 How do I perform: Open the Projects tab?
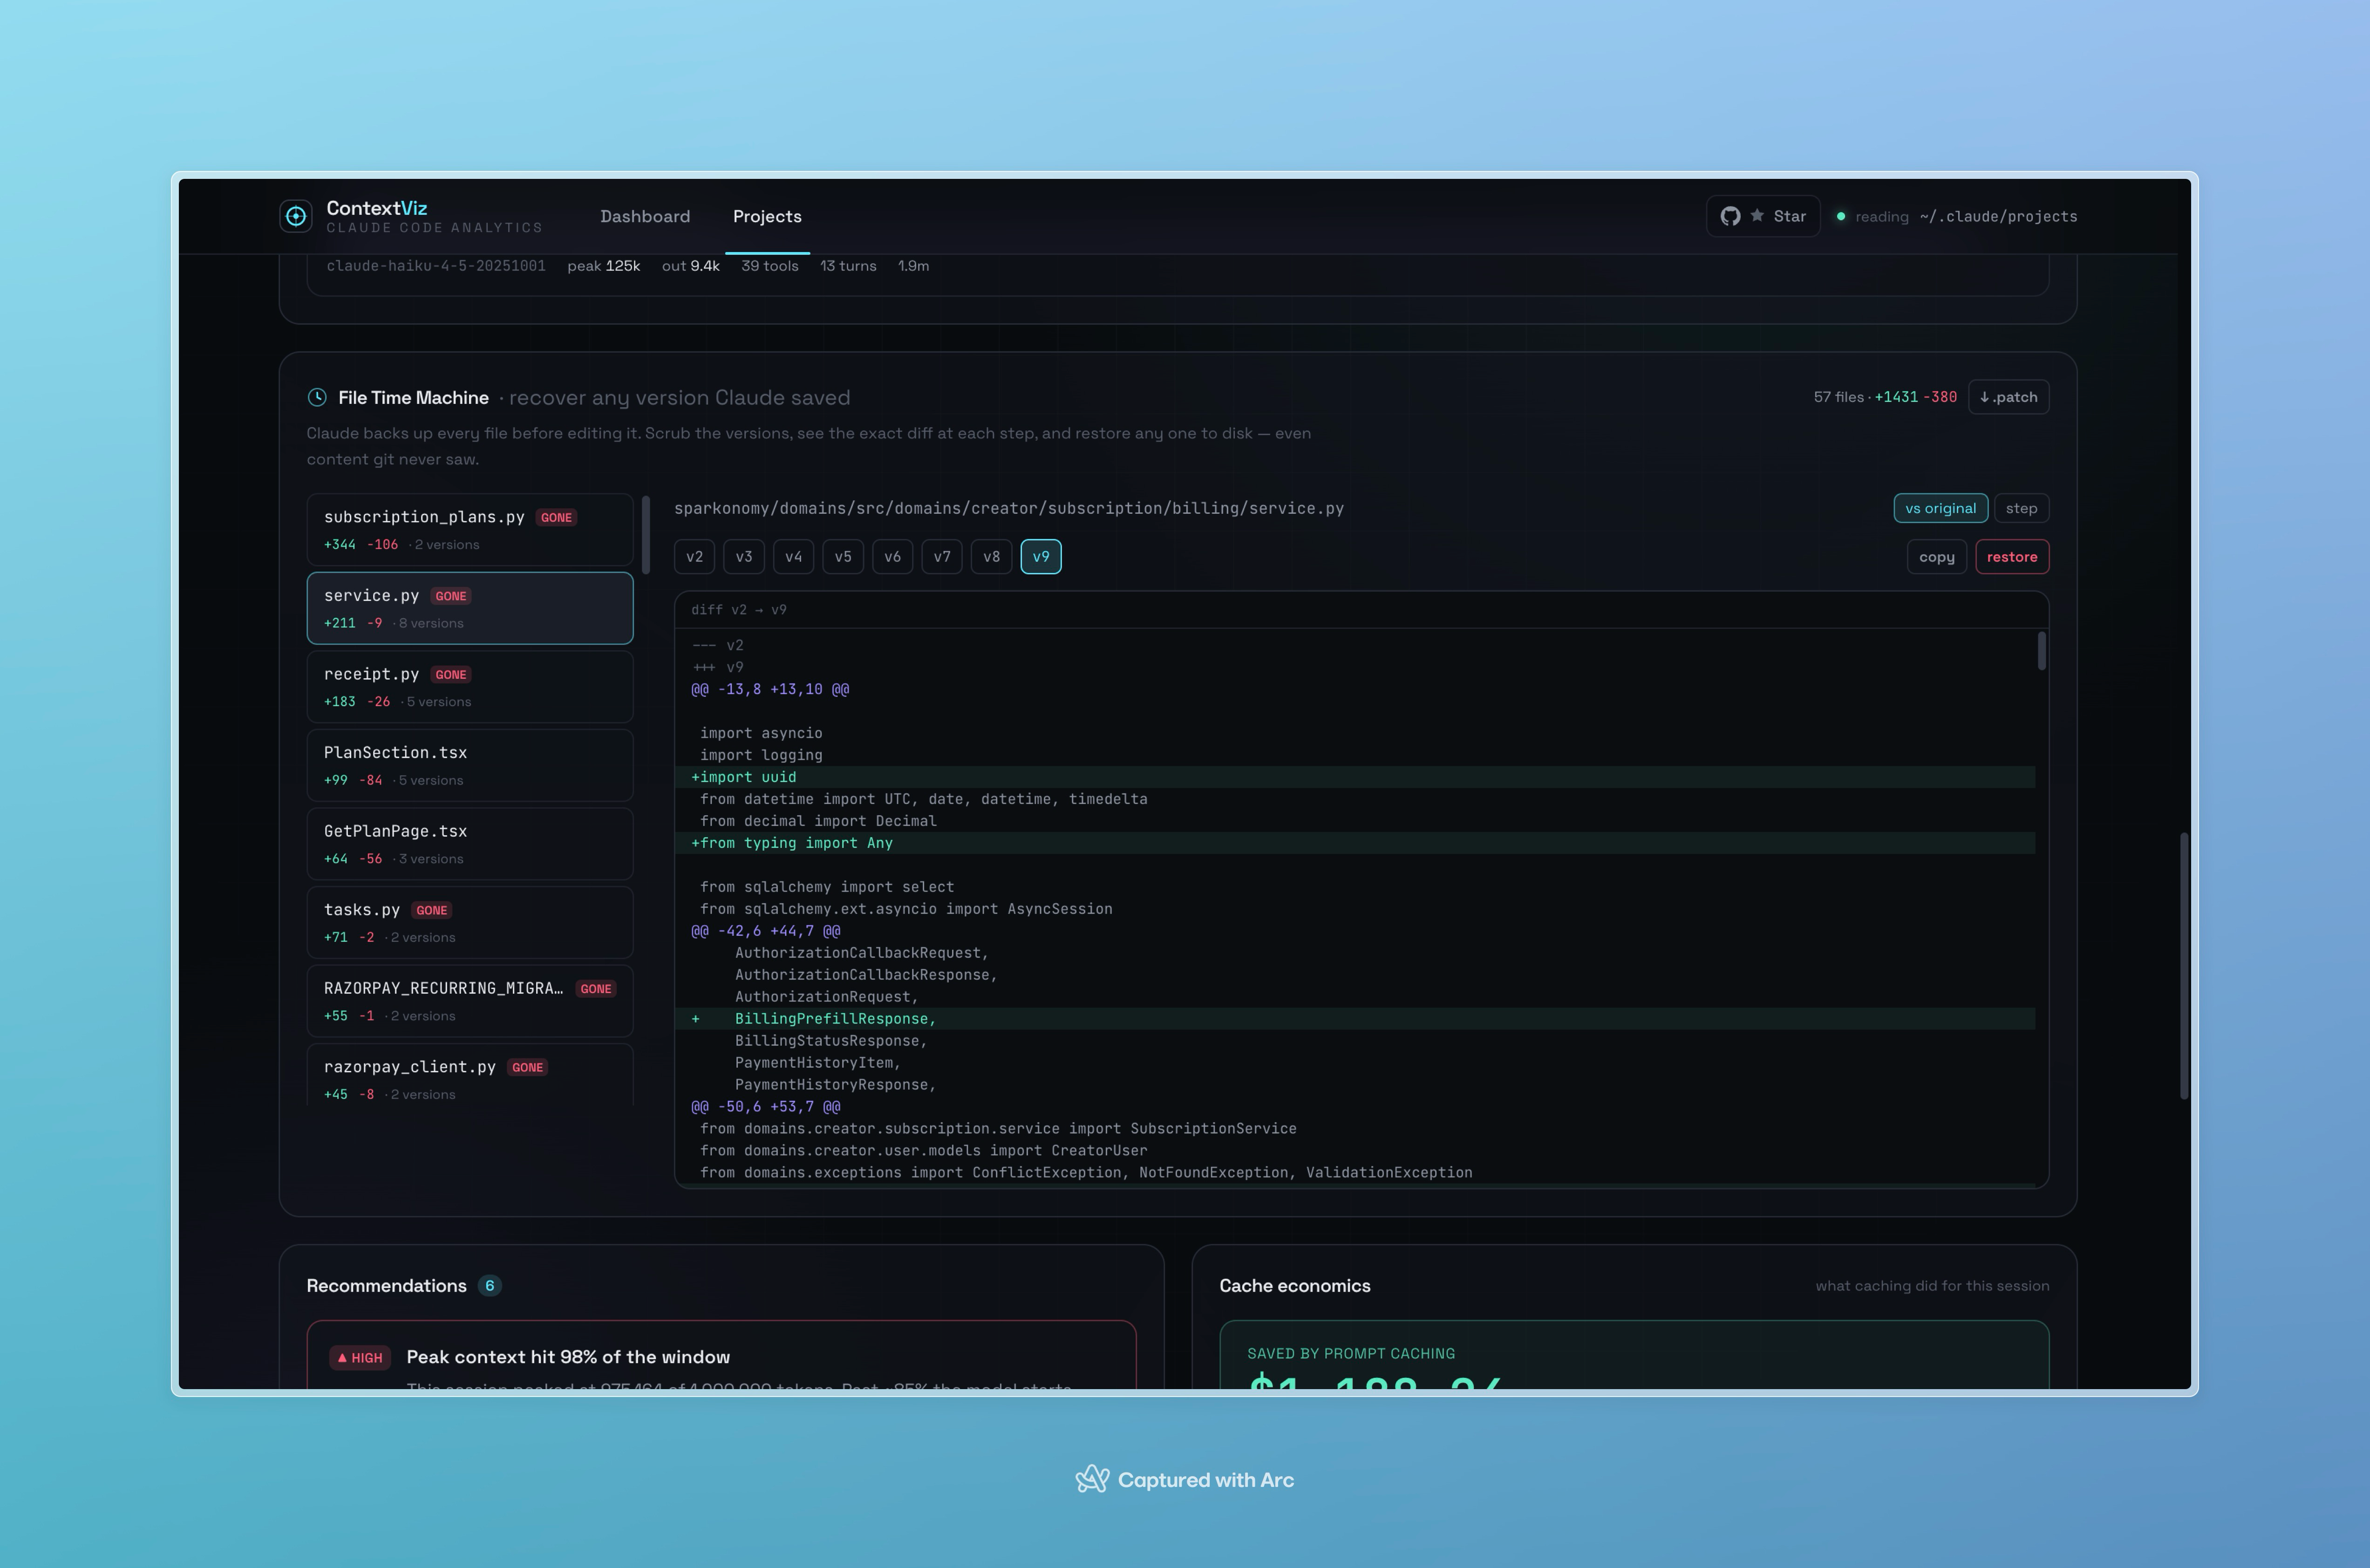pos(767,216)
